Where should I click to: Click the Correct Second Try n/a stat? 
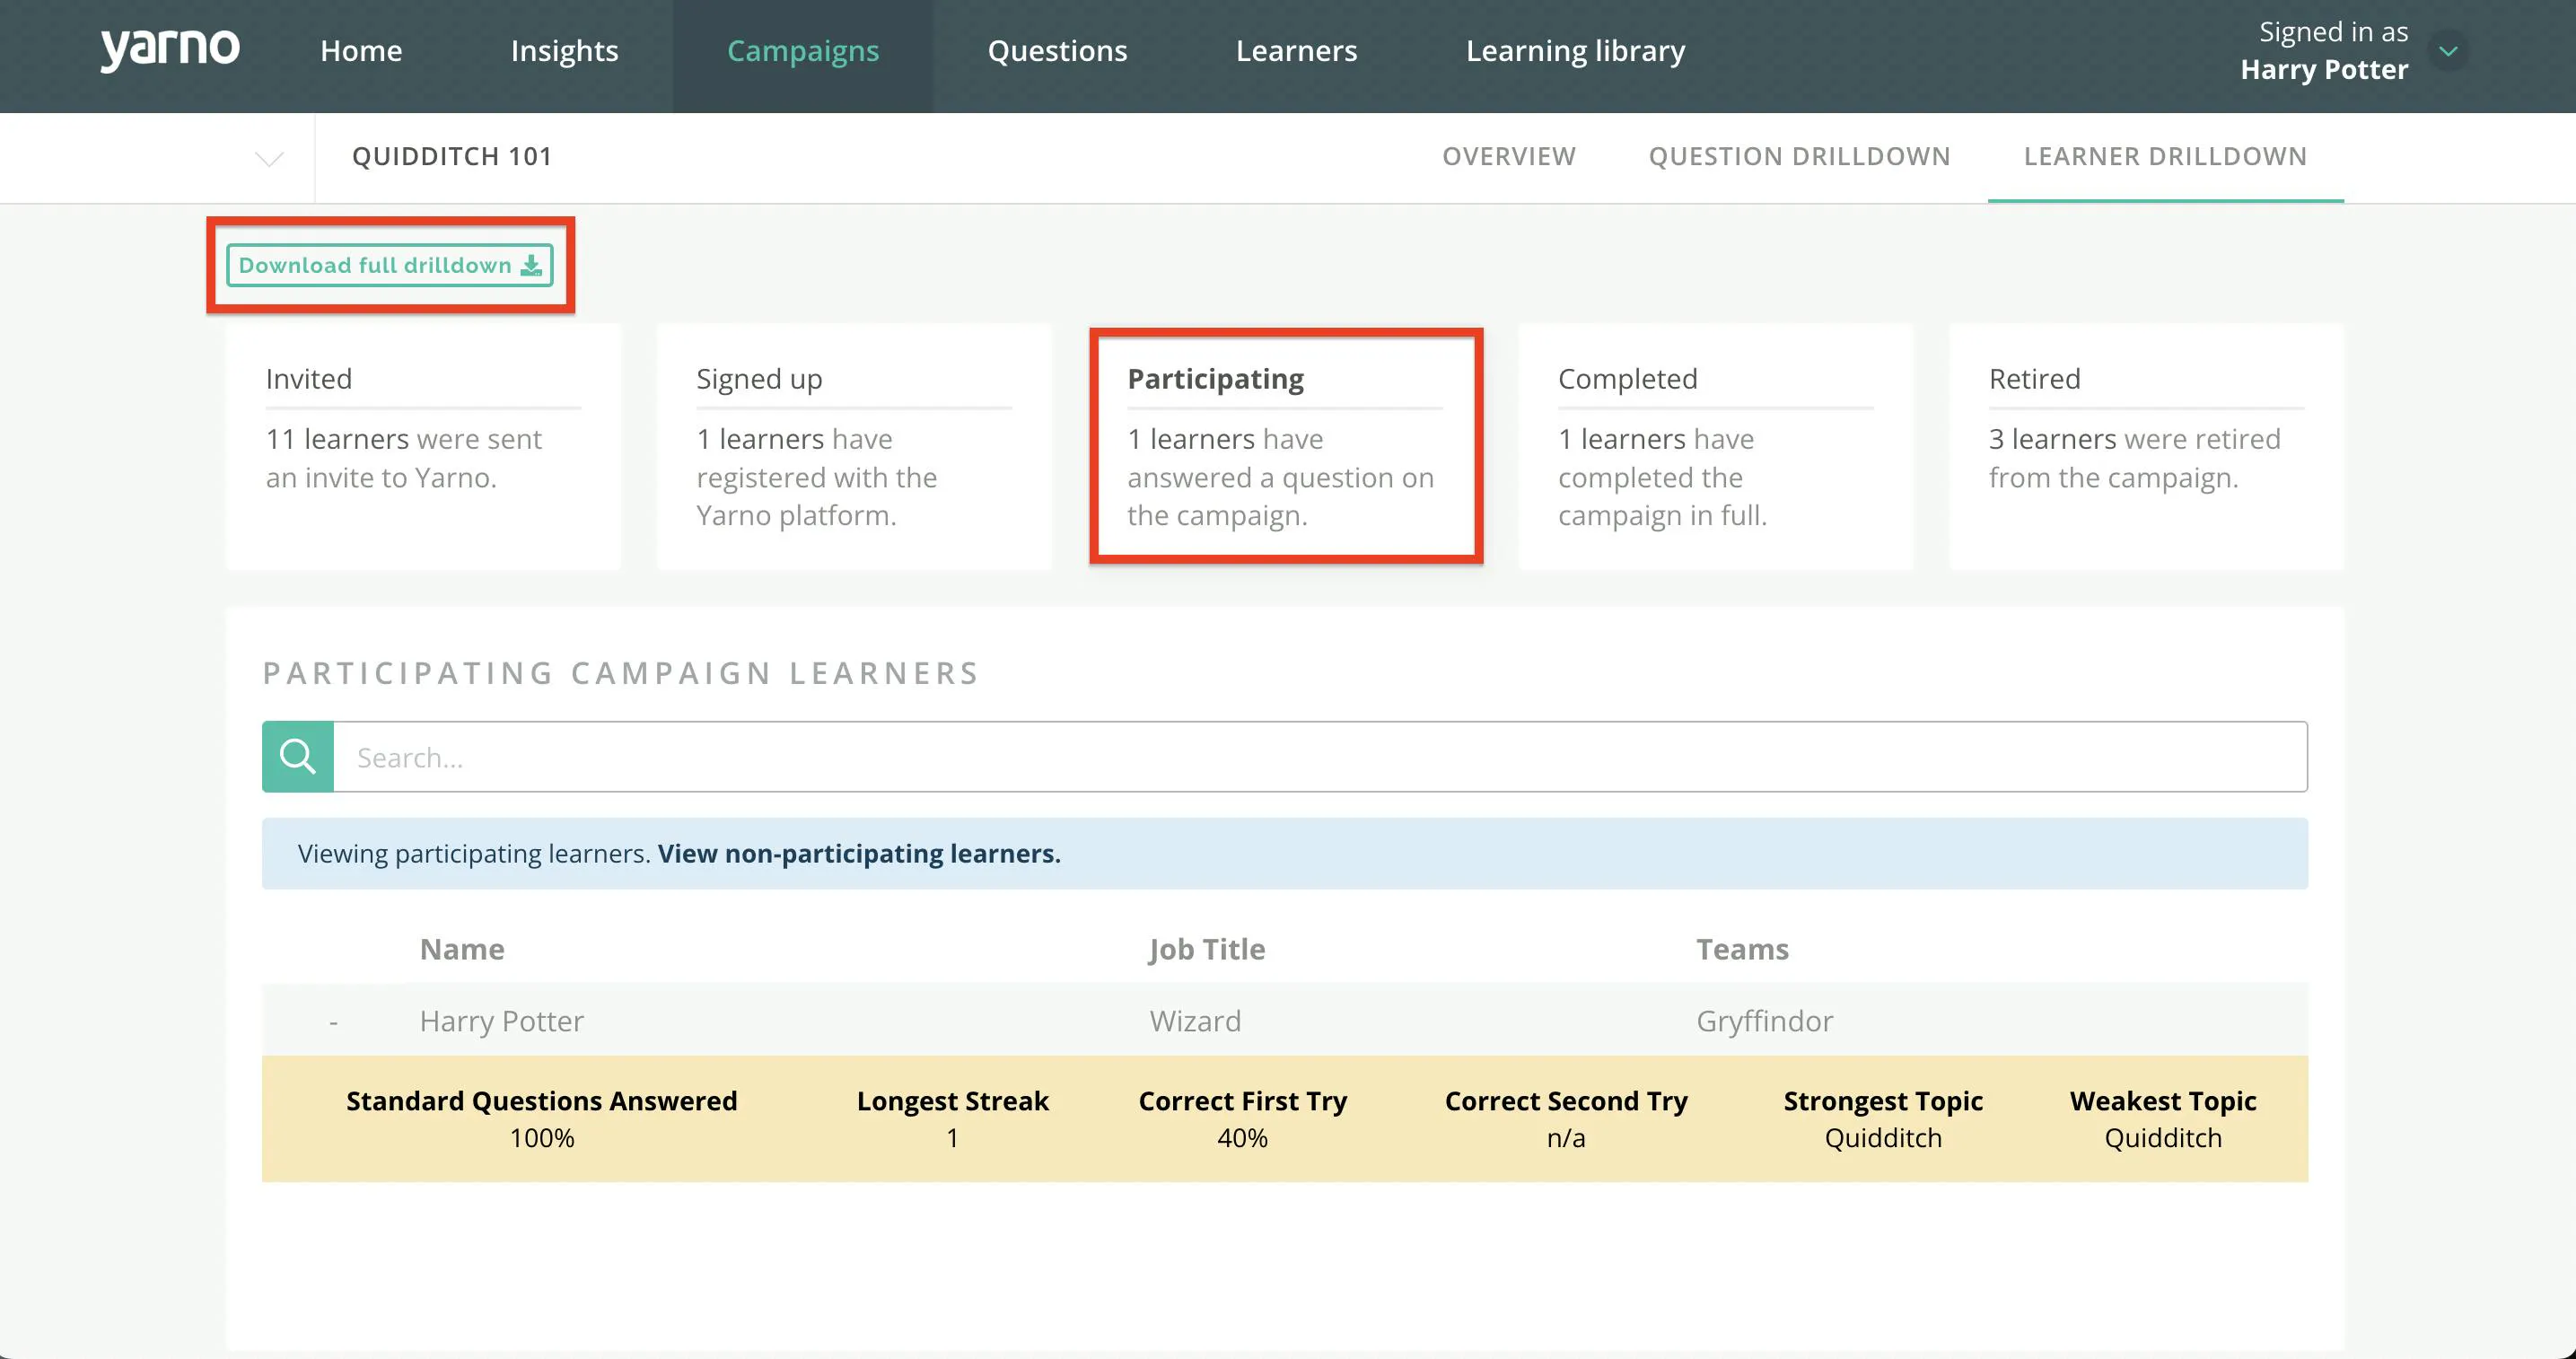[x=1566, y=1119]
